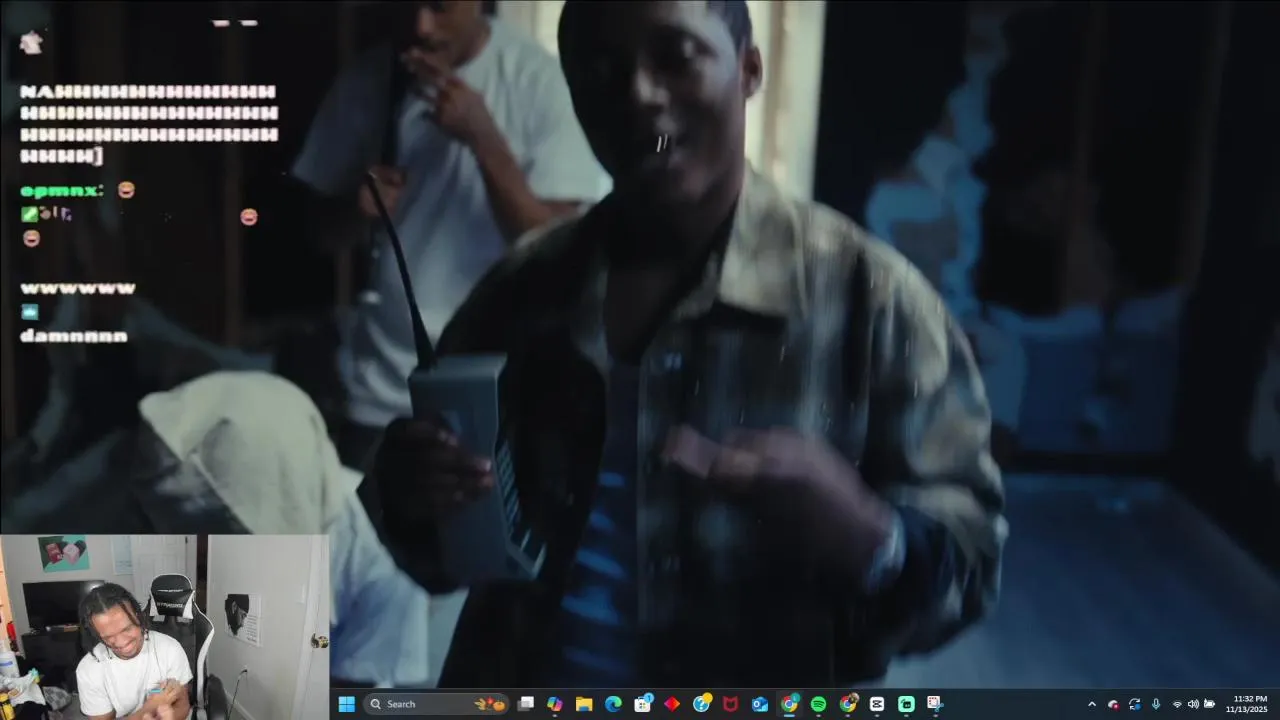Open the red diamond app on taskbar
The height and width of the screenshot is (720, 1280).
(672, 704)
